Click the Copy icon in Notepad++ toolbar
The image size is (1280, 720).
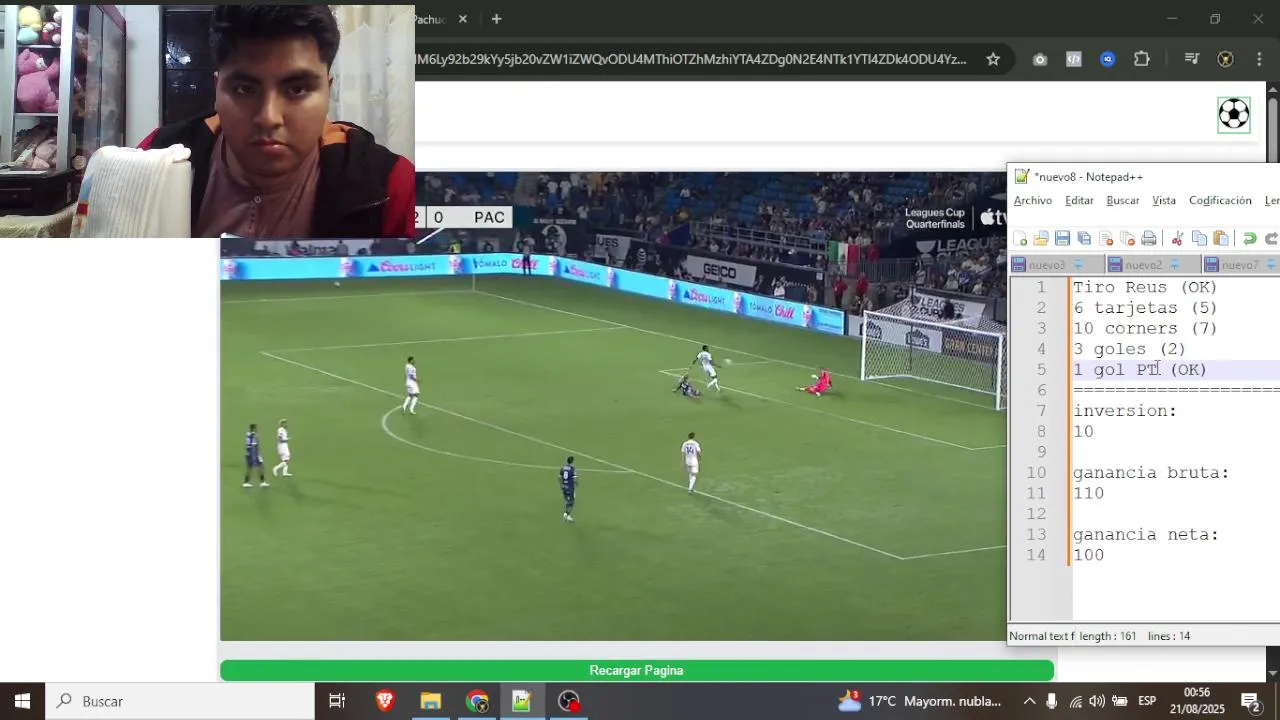(x=1199, y=238)
